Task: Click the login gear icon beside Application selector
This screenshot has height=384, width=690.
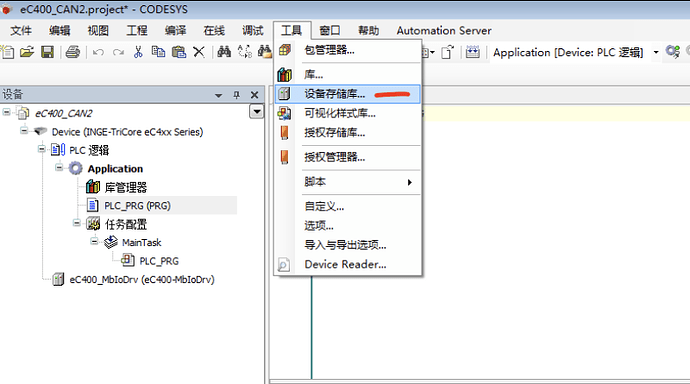Action: pos(672,52)
